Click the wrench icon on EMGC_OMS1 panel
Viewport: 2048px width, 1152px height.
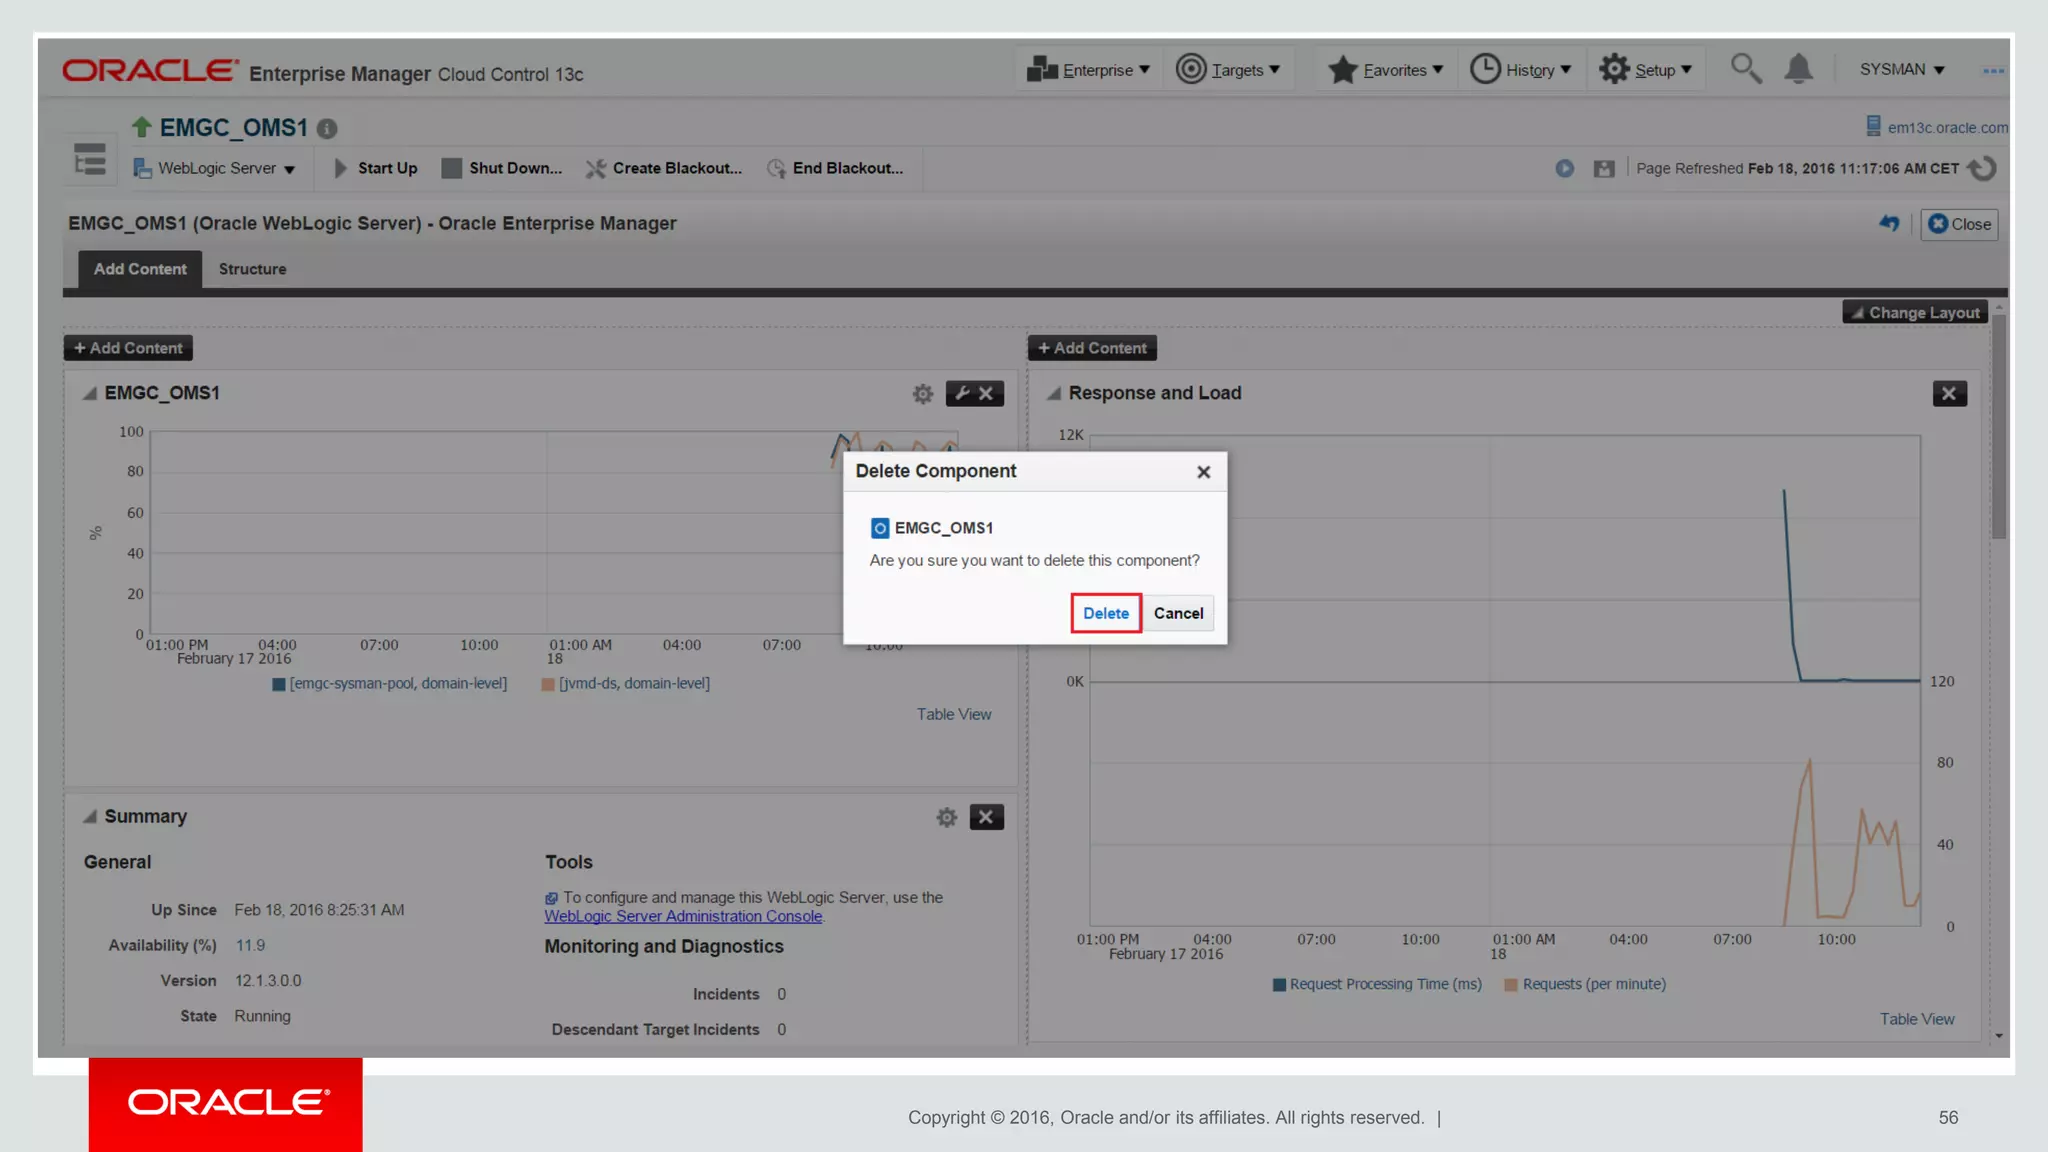962,393
